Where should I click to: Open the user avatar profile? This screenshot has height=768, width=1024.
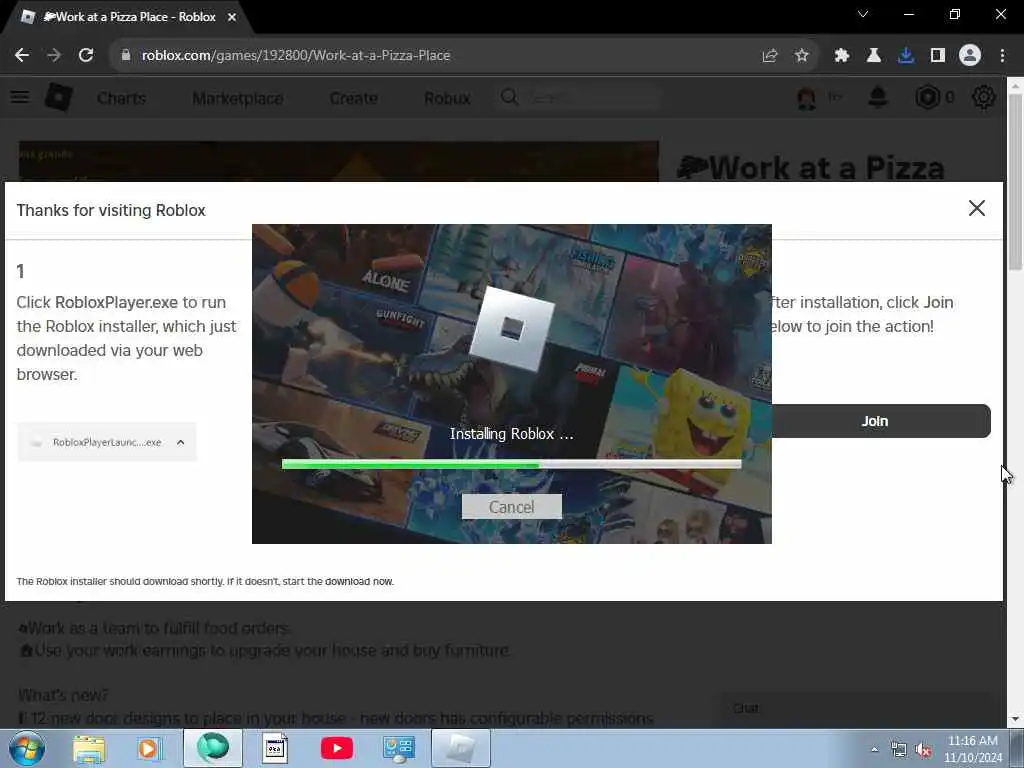tap(807, 98)
